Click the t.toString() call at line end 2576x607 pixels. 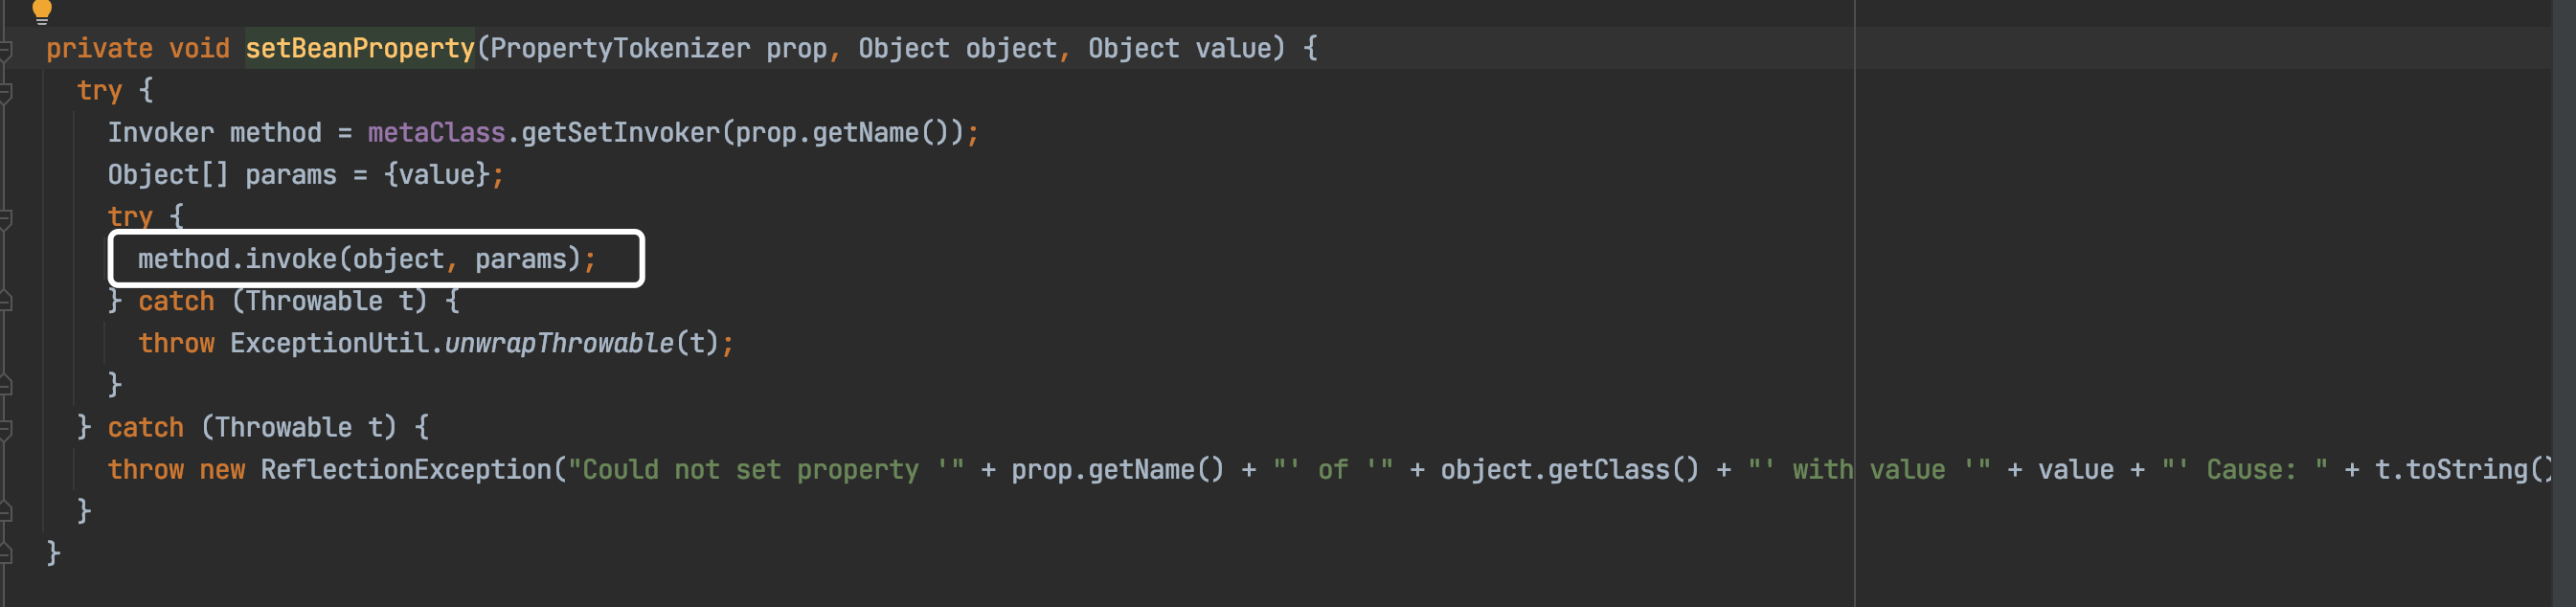2463,469
